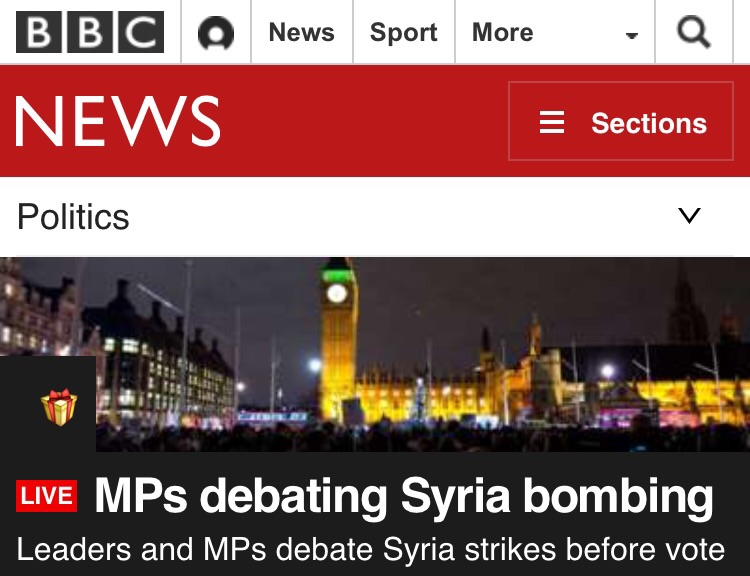Click 'Leaders and MPs debate Syria strikes' summary

(x=371, y=550)
